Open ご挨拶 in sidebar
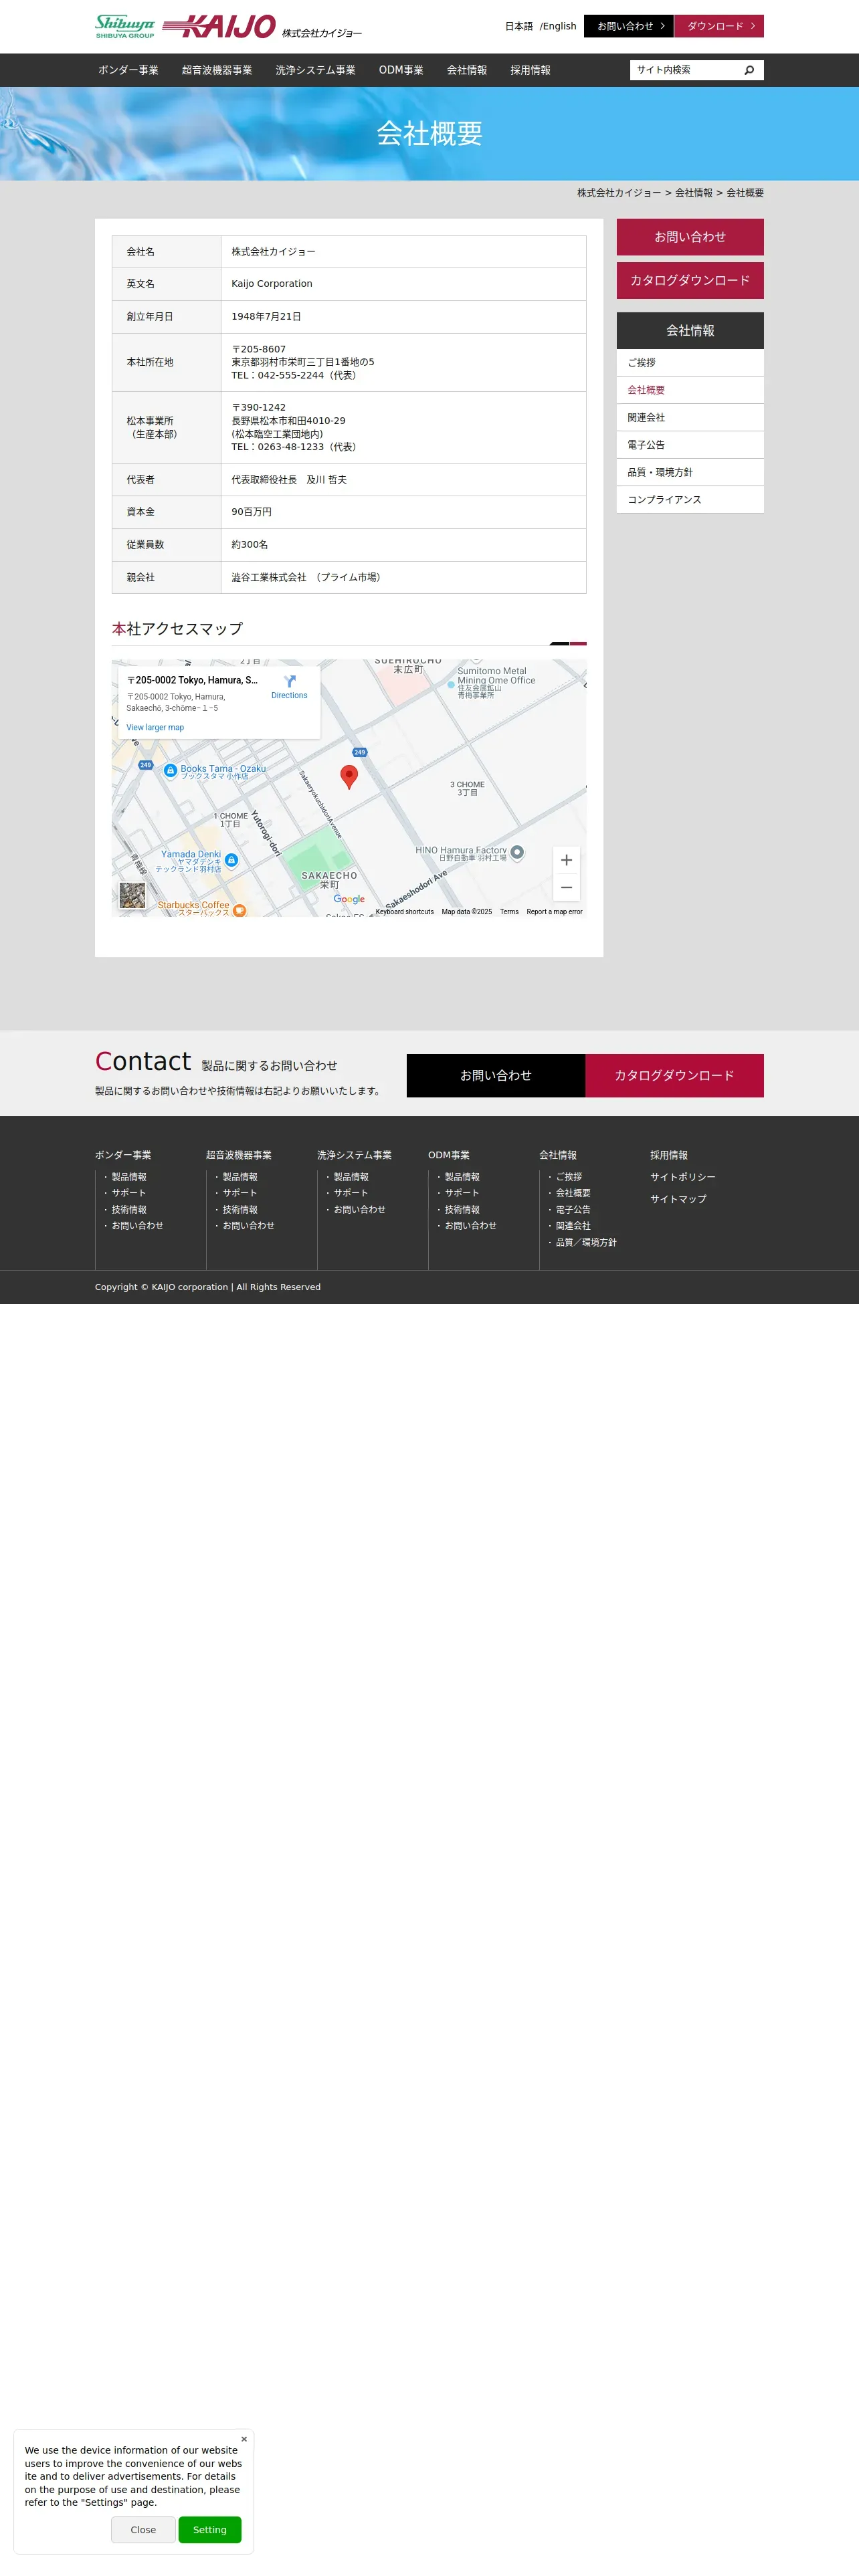 pos(690,363)
